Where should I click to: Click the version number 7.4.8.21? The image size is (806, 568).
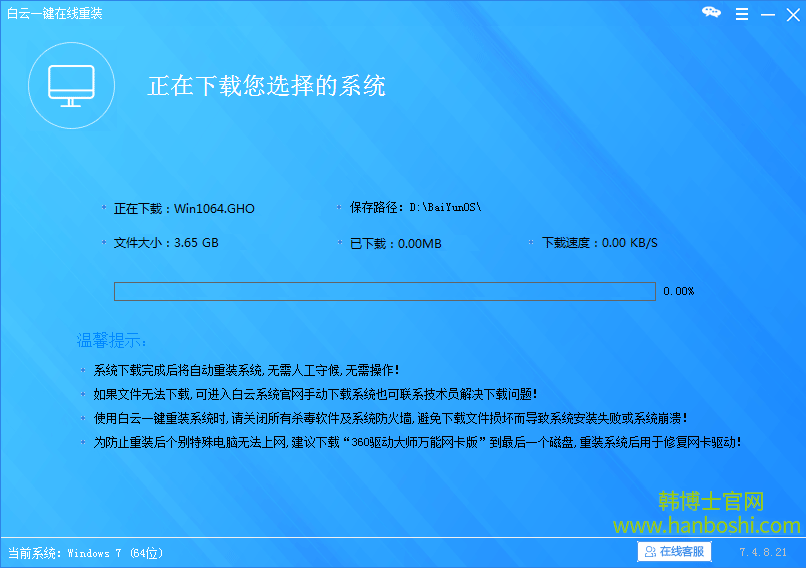764,552
